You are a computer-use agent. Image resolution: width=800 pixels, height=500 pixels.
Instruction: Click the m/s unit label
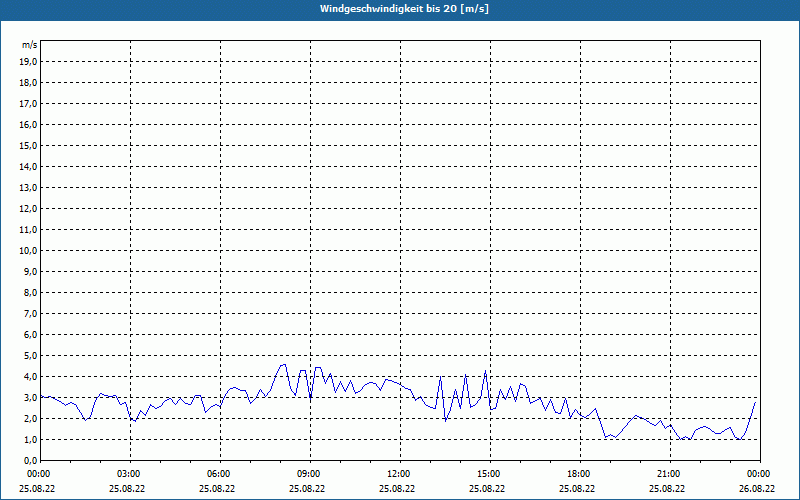pos(29,45)
